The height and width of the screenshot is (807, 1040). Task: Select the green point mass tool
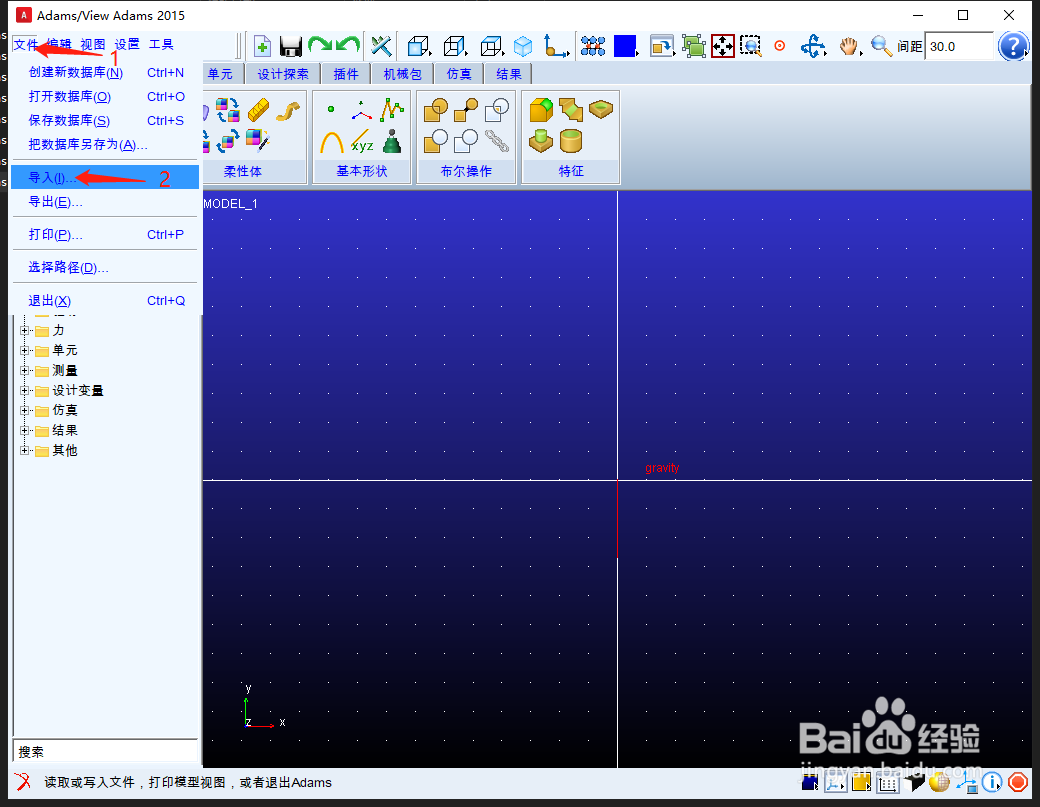click(392, 141)
